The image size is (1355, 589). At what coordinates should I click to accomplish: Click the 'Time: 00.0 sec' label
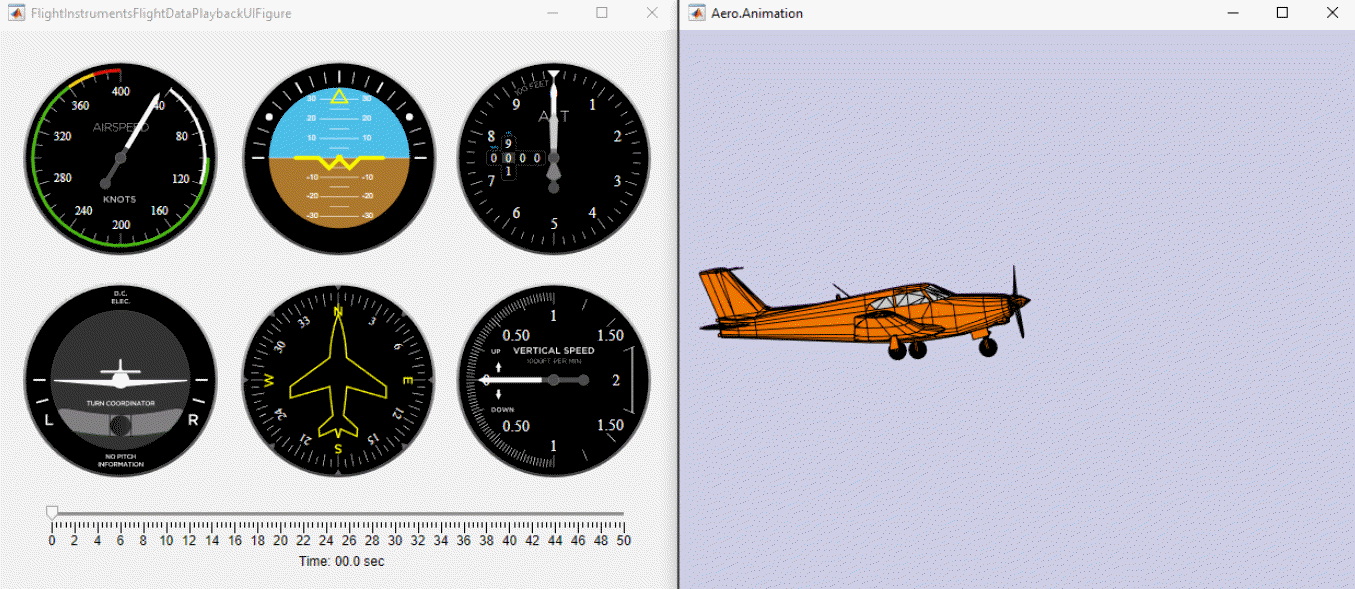pyautogui.click(x=341, y=561)
